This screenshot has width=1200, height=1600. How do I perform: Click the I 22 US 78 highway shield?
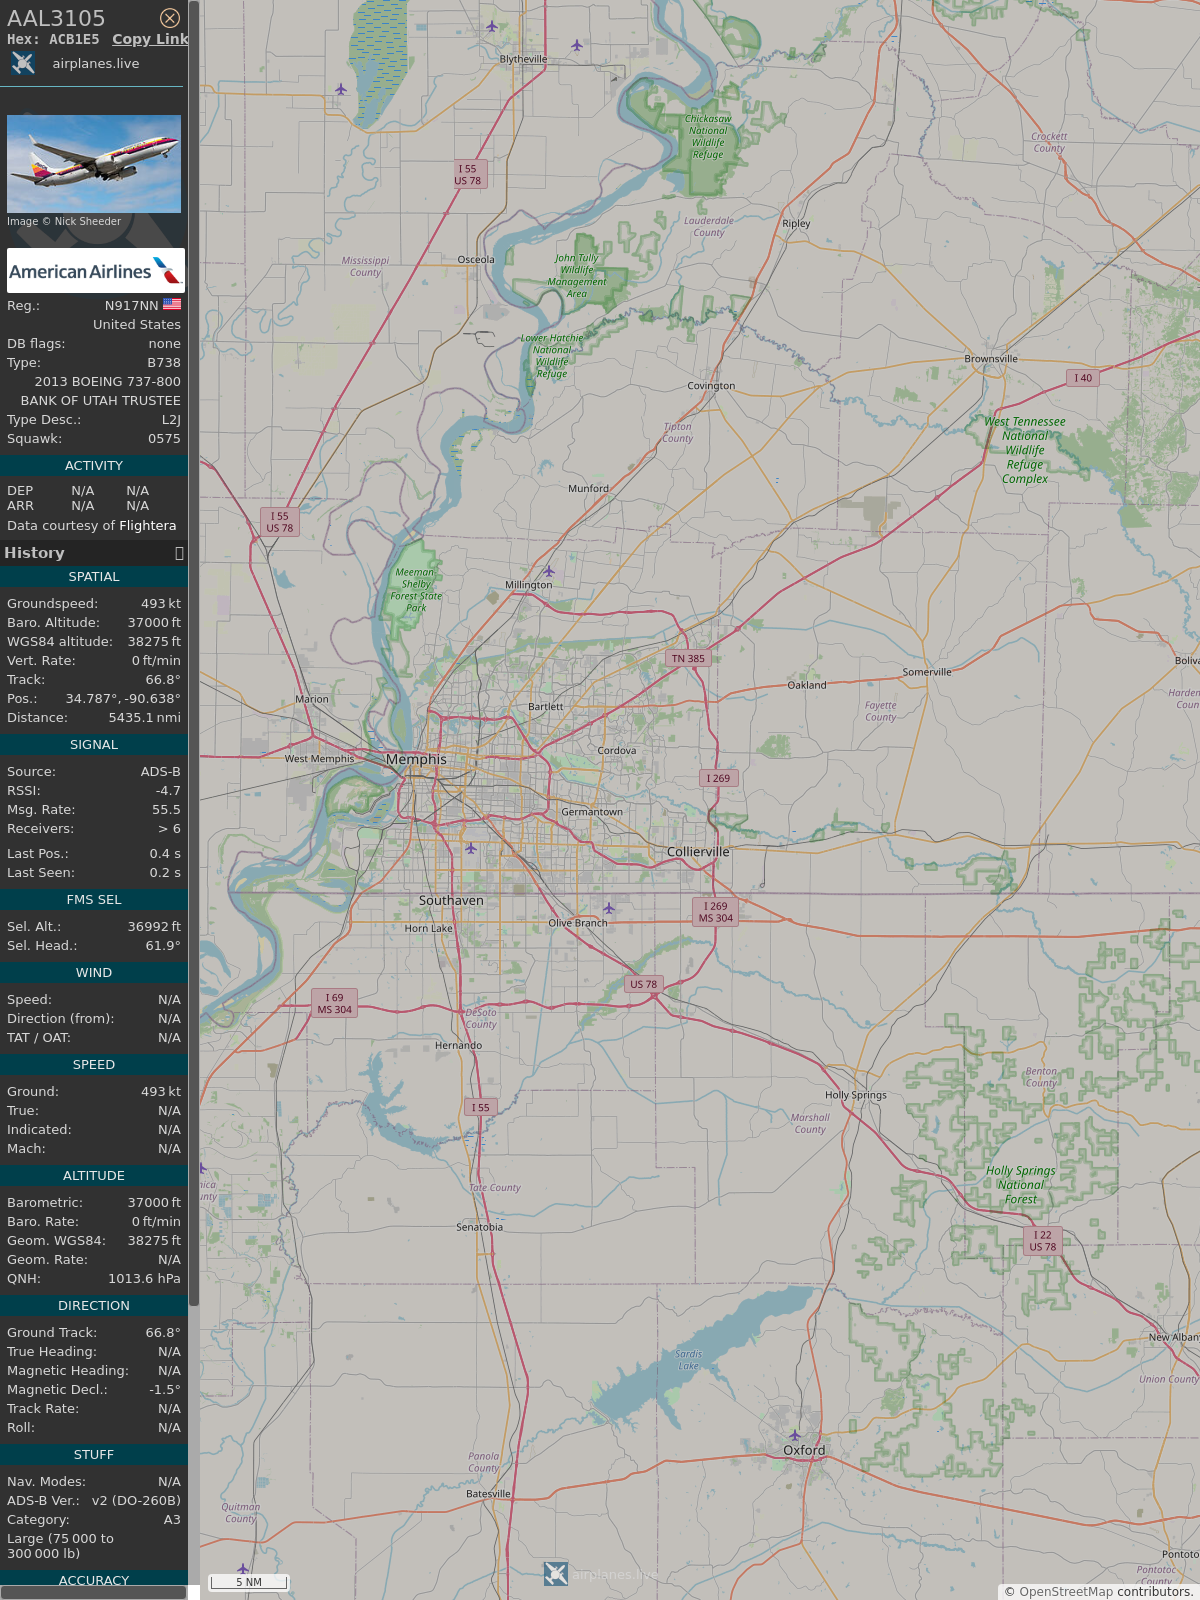click(1043, 1241)
